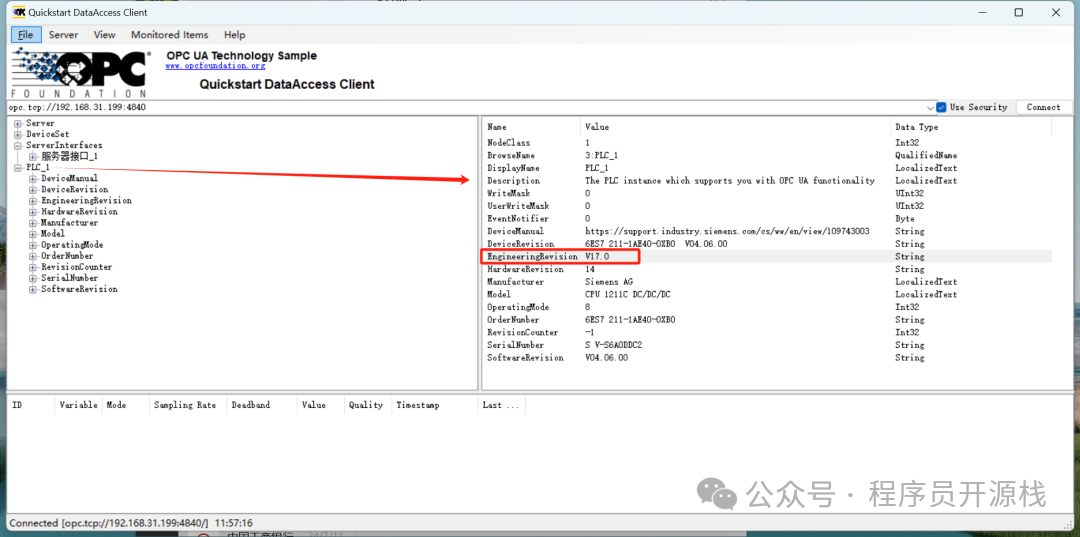
Task: Click the Sampling Rate column header
Action: click(x=188, y=405)
